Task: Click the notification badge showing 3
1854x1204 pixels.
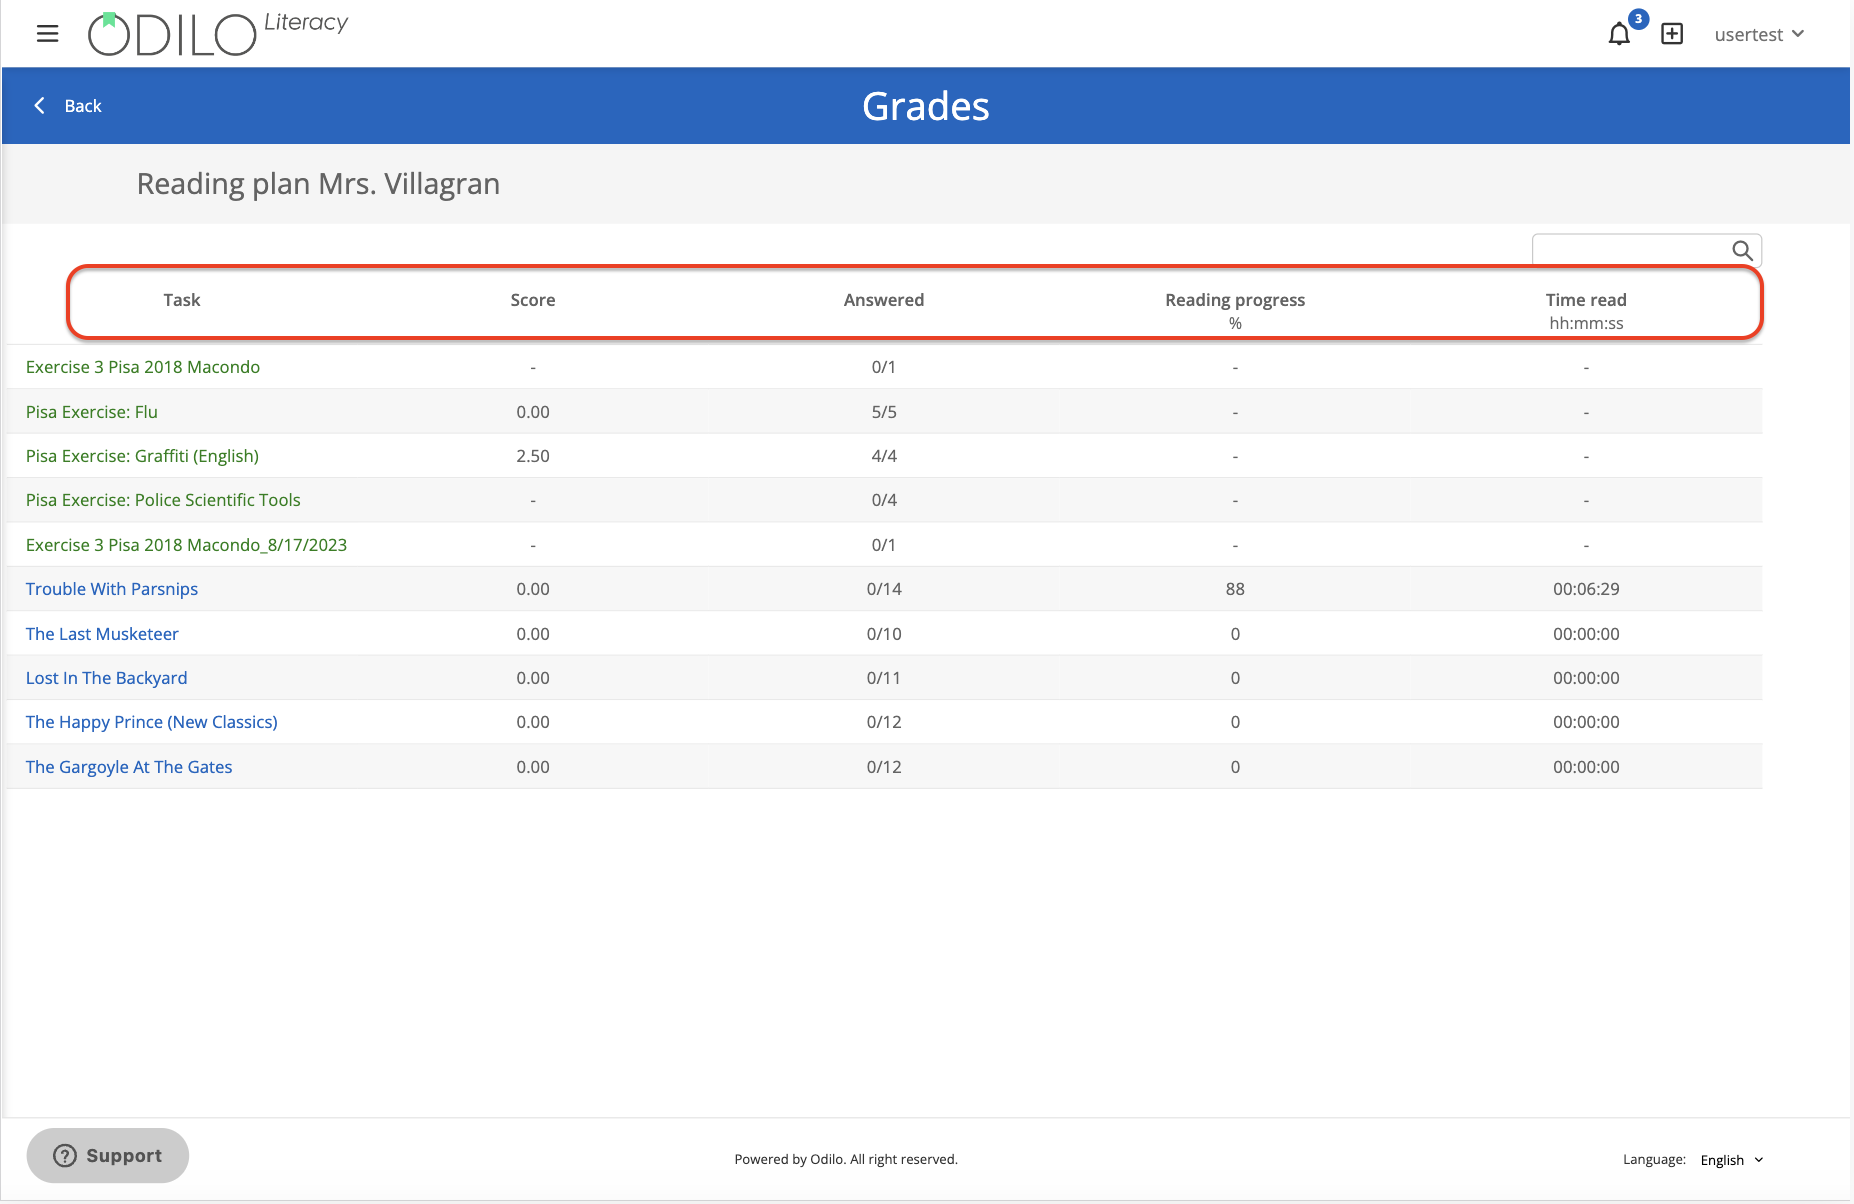Action: tap(1636, 18)
